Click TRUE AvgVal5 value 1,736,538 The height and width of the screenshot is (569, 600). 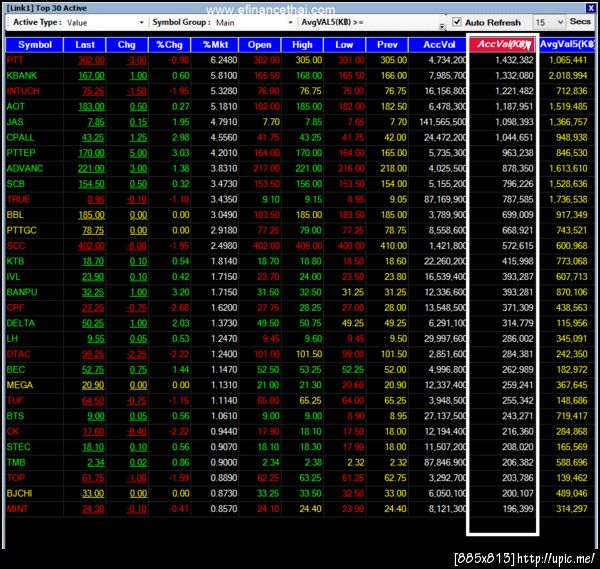tap(568, 199)
